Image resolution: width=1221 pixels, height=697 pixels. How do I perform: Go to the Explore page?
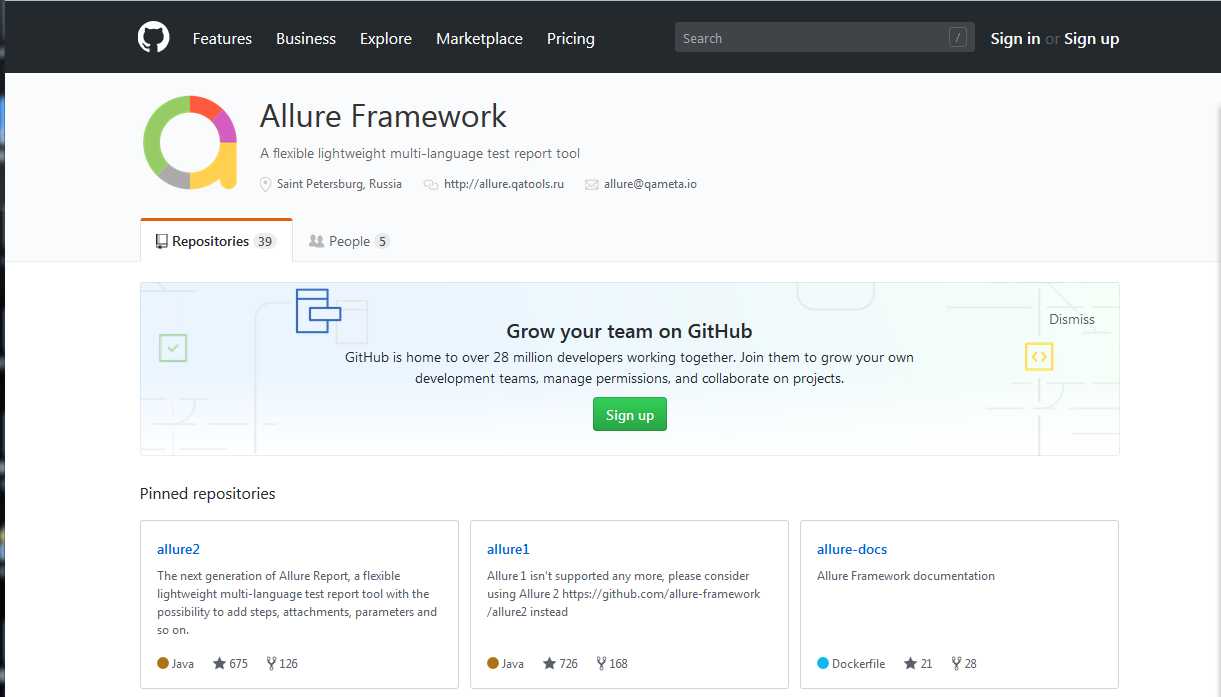[x=386, y=38]
